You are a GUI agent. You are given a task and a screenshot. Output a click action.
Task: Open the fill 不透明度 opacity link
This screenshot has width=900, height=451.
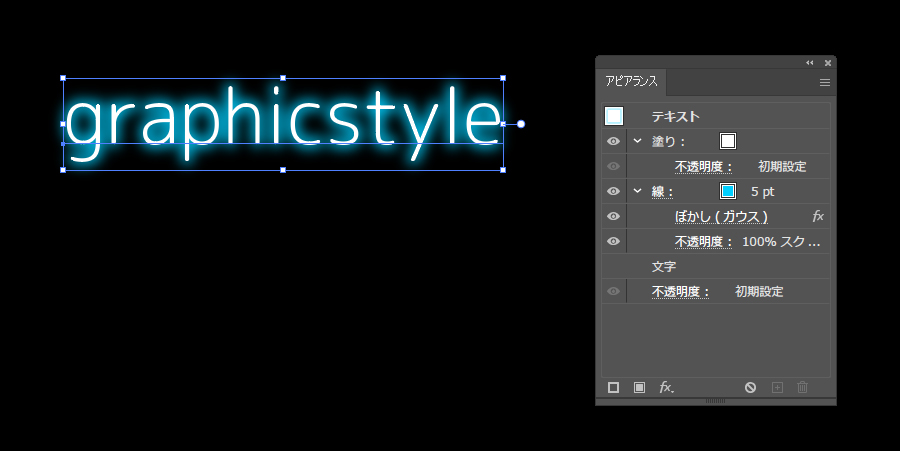pyautogui.click(x=703, y=166)
